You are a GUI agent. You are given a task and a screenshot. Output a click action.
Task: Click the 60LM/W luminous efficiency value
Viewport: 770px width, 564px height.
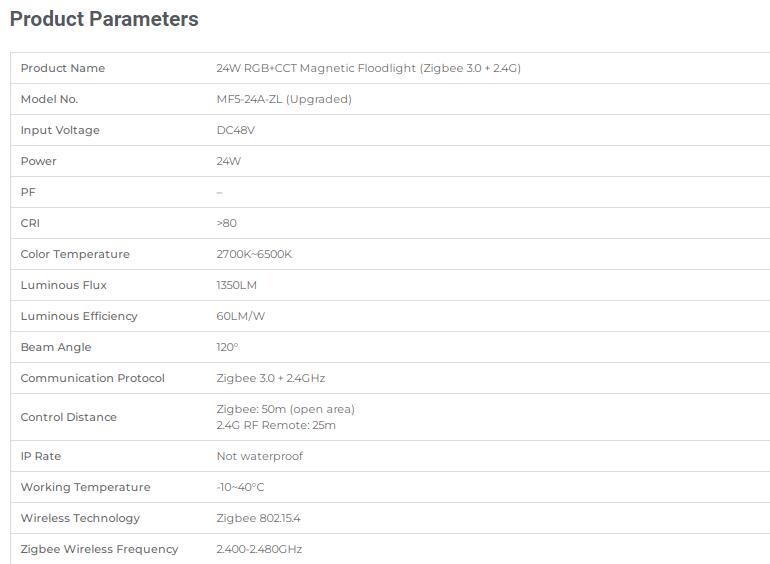(x=240, y=316)
